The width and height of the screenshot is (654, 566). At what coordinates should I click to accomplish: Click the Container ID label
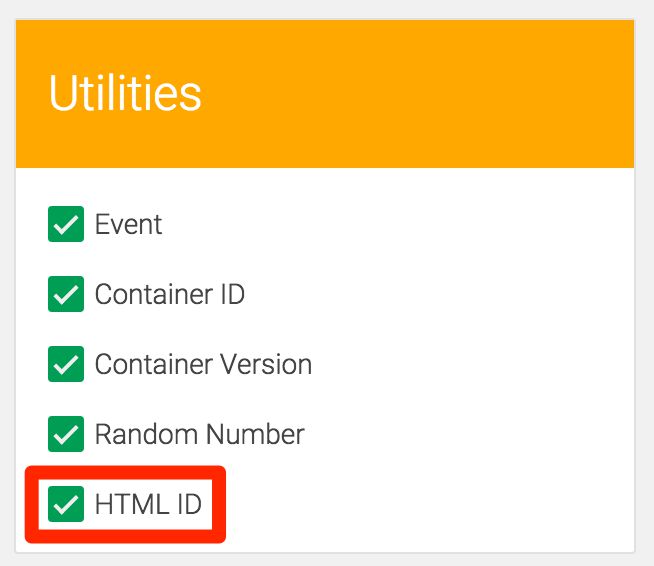170,294
